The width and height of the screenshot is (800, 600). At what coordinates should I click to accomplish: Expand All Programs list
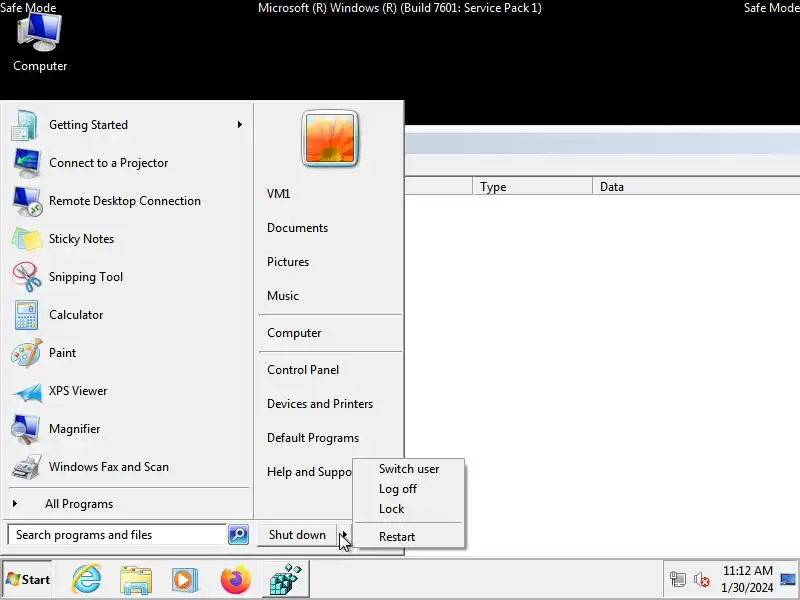point(79,504)
